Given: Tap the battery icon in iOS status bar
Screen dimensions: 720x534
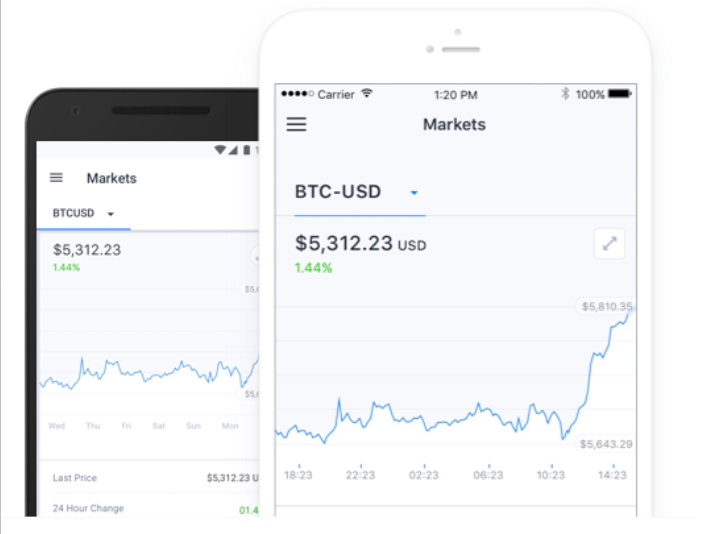Looking at the screenshot, I should pyautogui.click(x=619, y=94).
